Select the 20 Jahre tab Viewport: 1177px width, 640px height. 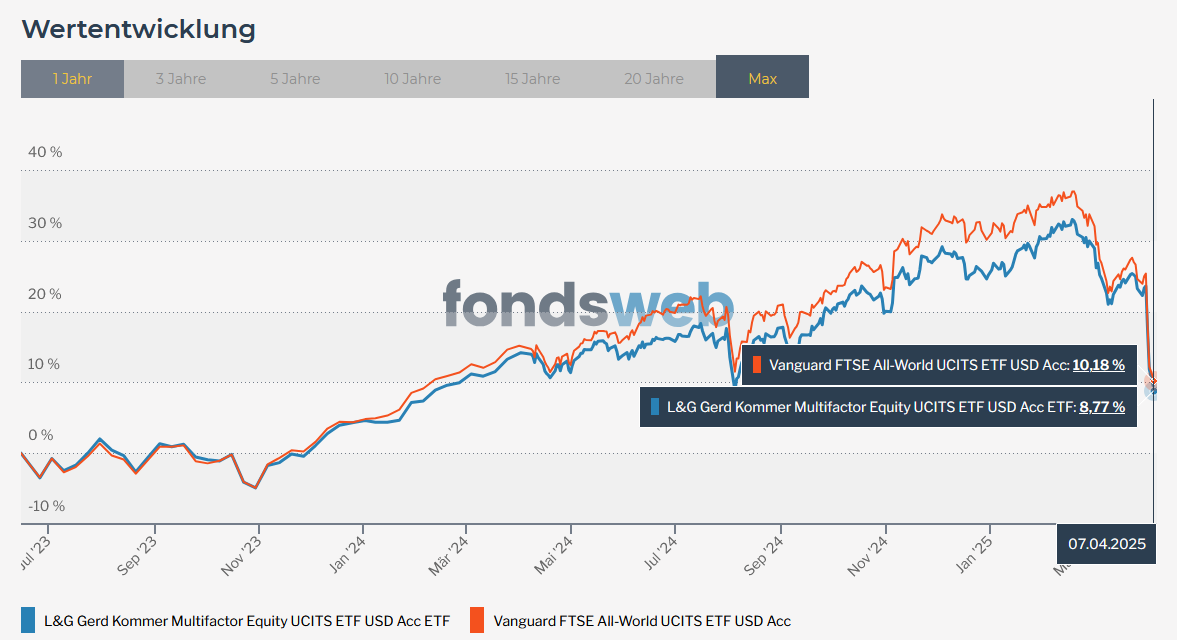(654, 79)
